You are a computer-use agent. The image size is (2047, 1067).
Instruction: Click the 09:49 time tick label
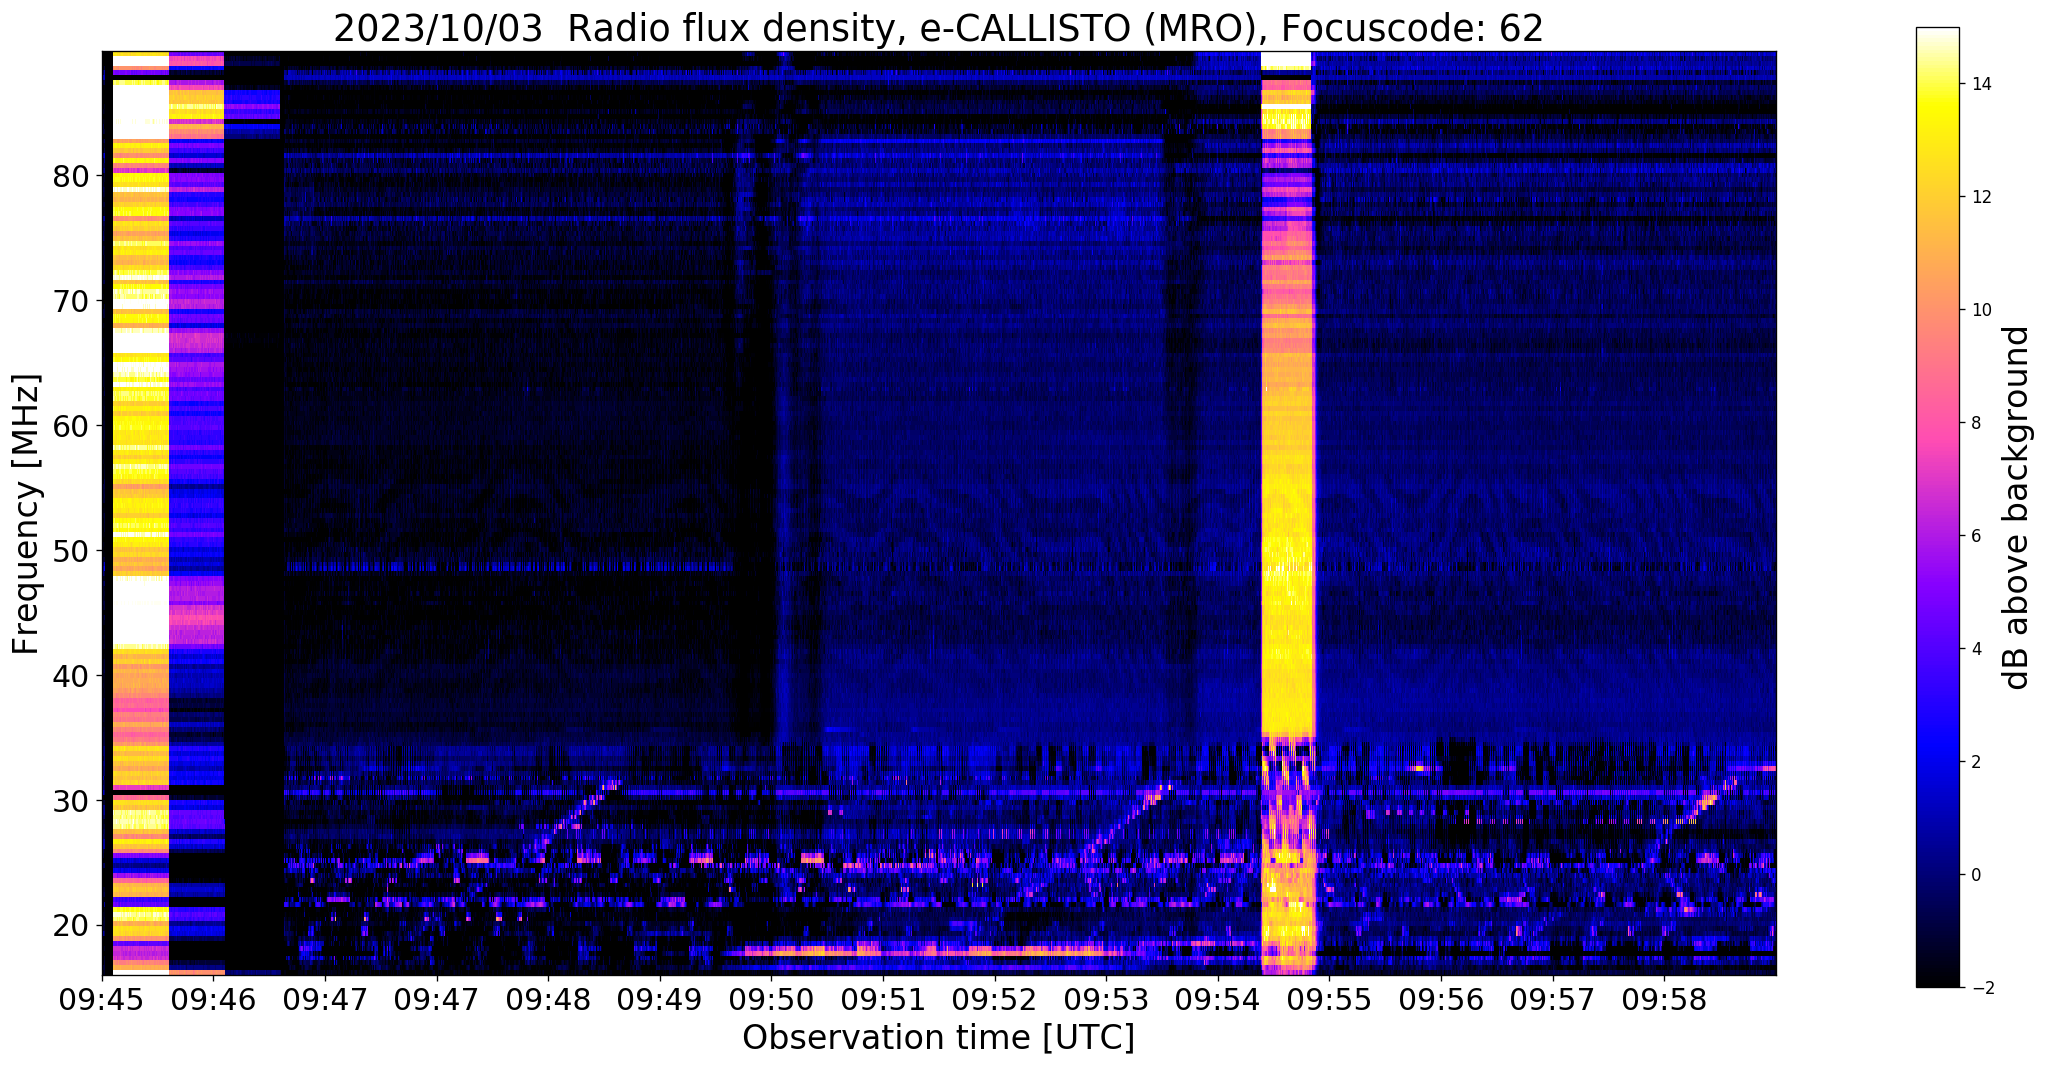pos(660,1000)
